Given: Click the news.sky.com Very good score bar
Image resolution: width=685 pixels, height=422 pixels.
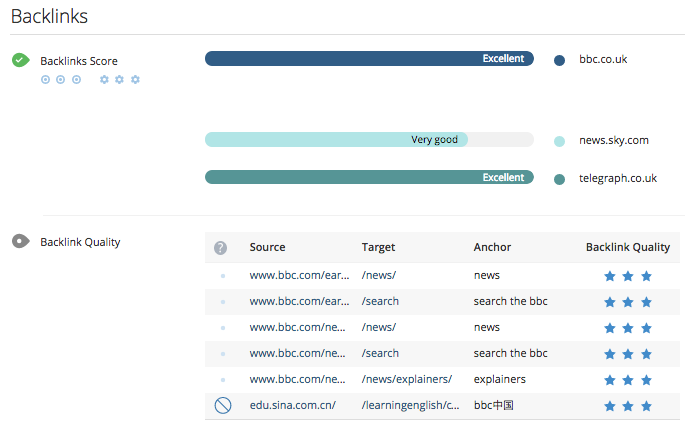Looking at the screenshot, I should click(x=369, y=139).
